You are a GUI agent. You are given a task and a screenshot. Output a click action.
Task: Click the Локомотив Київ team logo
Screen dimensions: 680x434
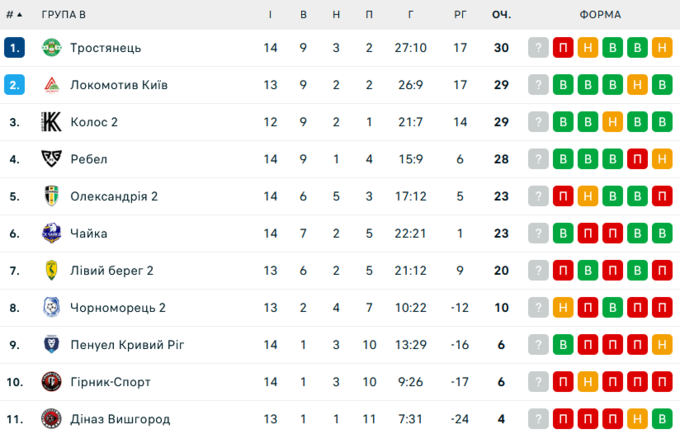click(51, 85)
